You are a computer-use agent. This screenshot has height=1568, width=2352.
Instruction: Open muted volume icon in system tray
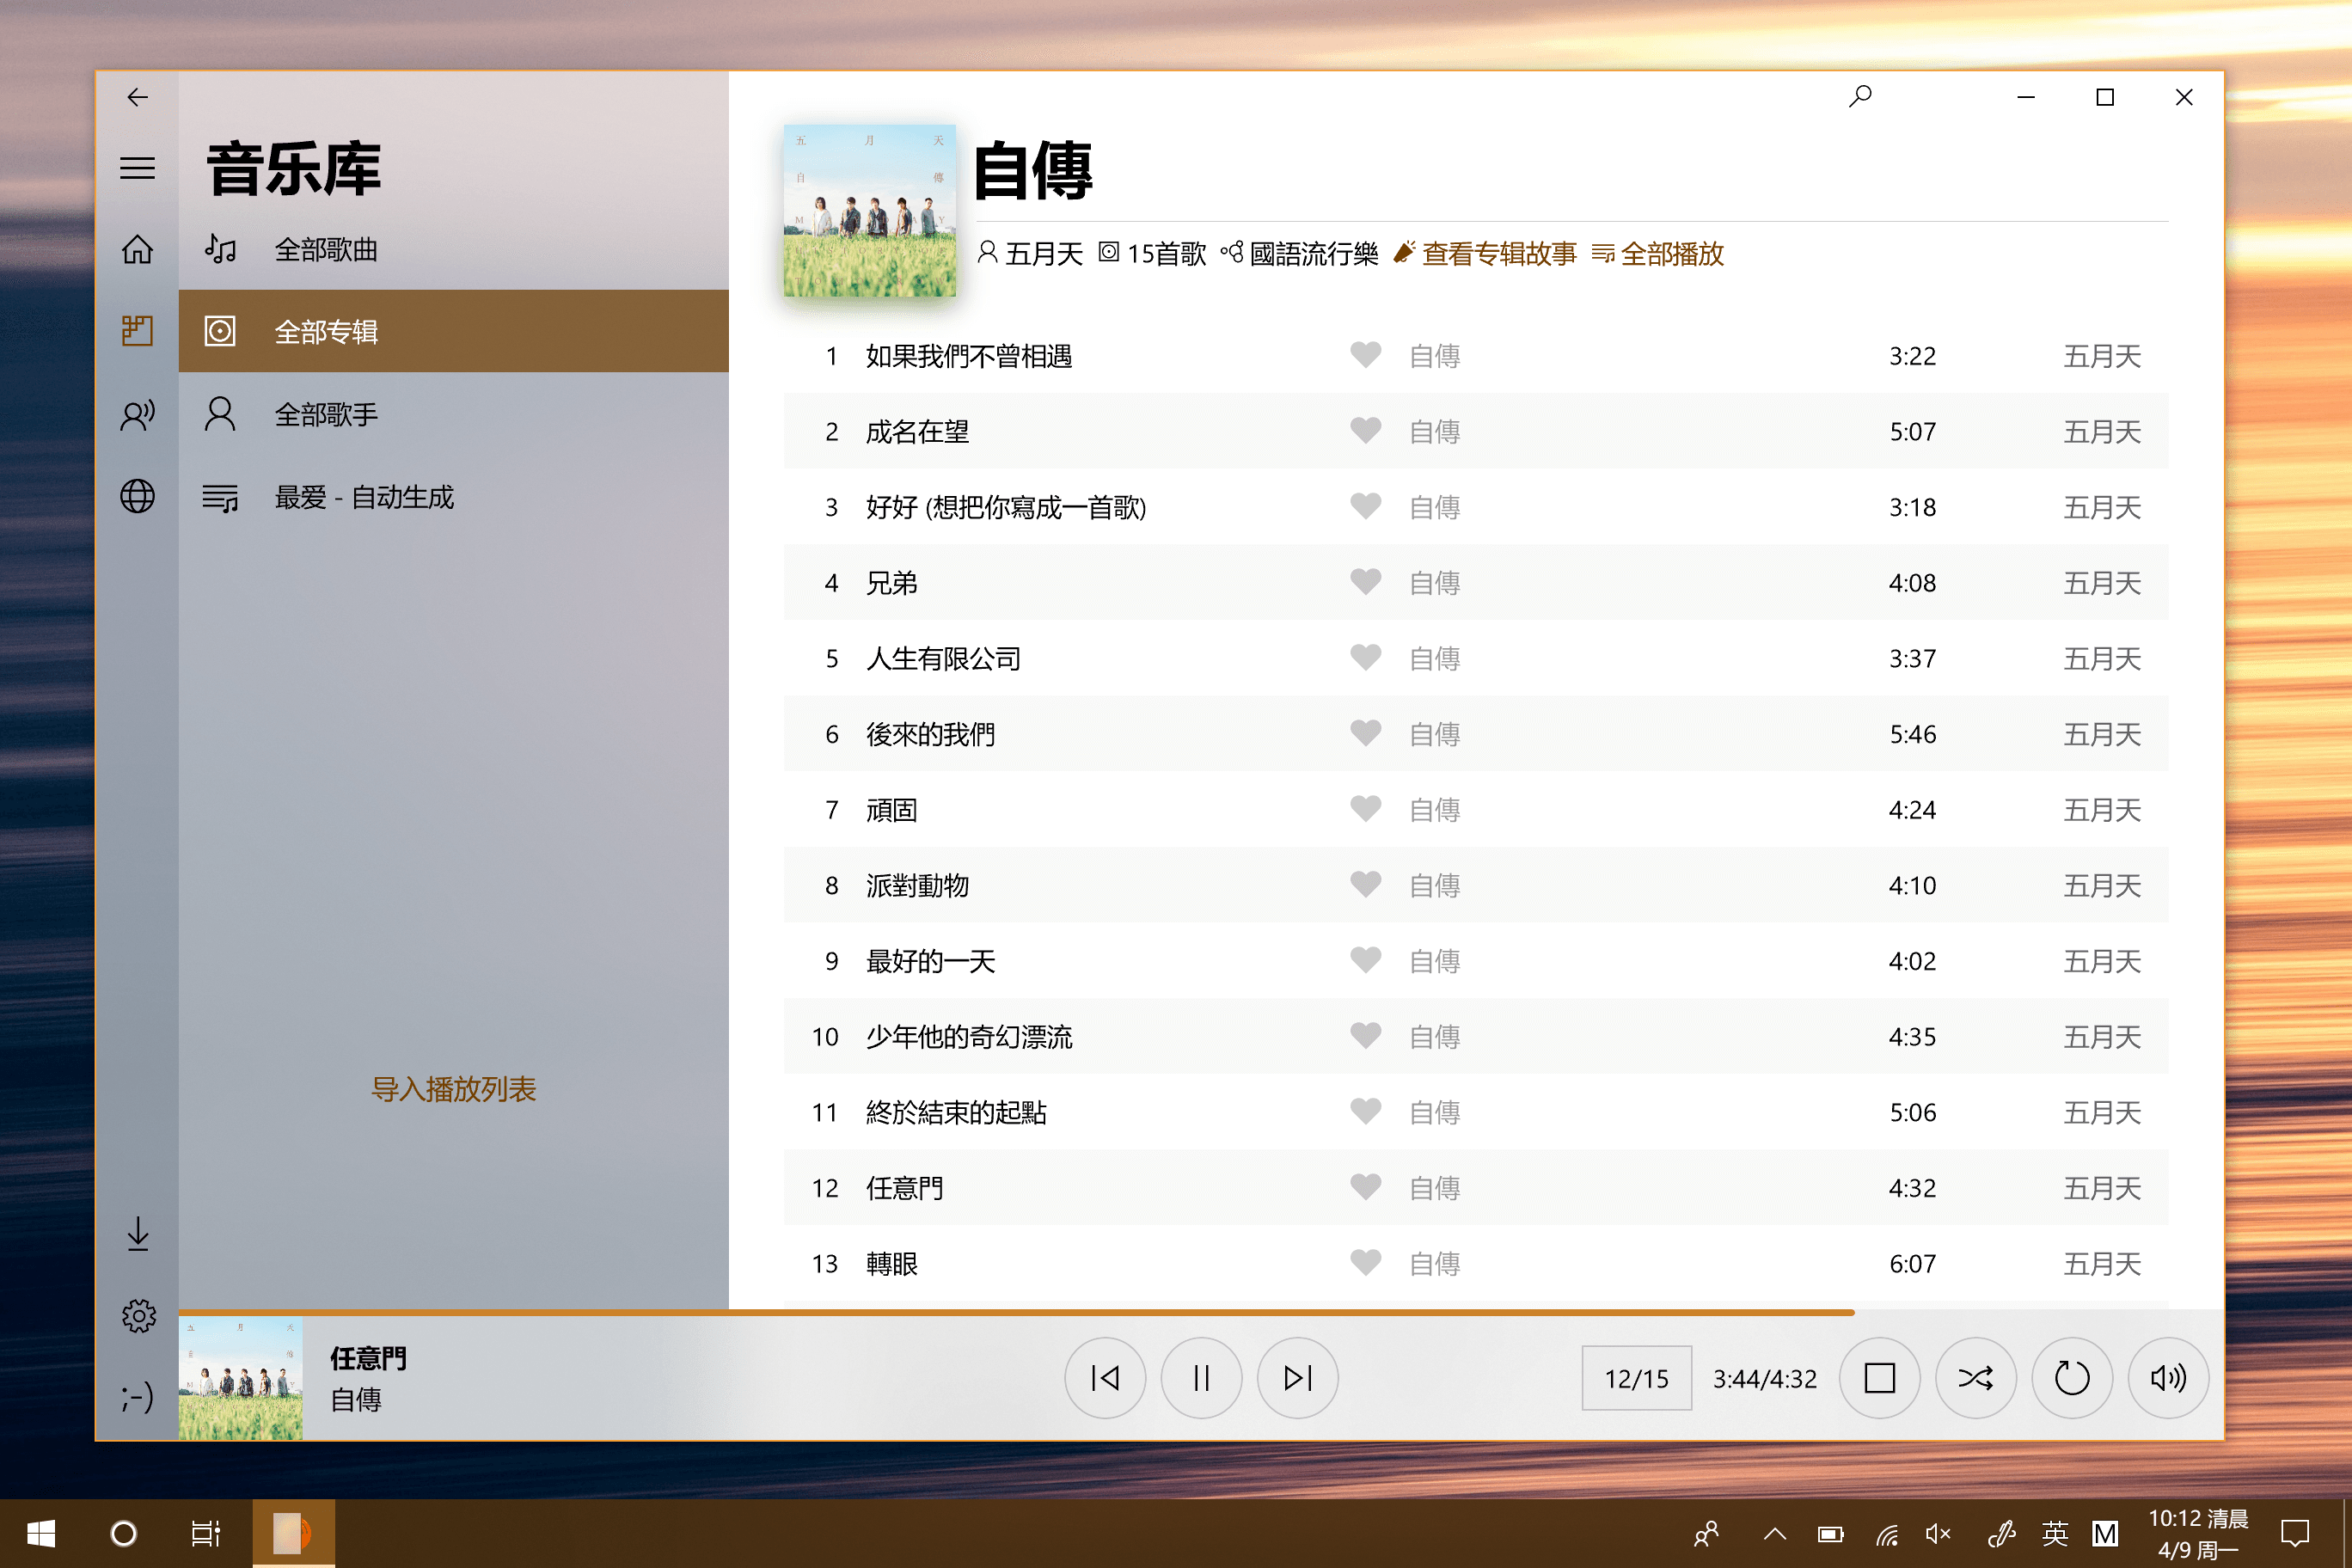coord(1937,1533)
